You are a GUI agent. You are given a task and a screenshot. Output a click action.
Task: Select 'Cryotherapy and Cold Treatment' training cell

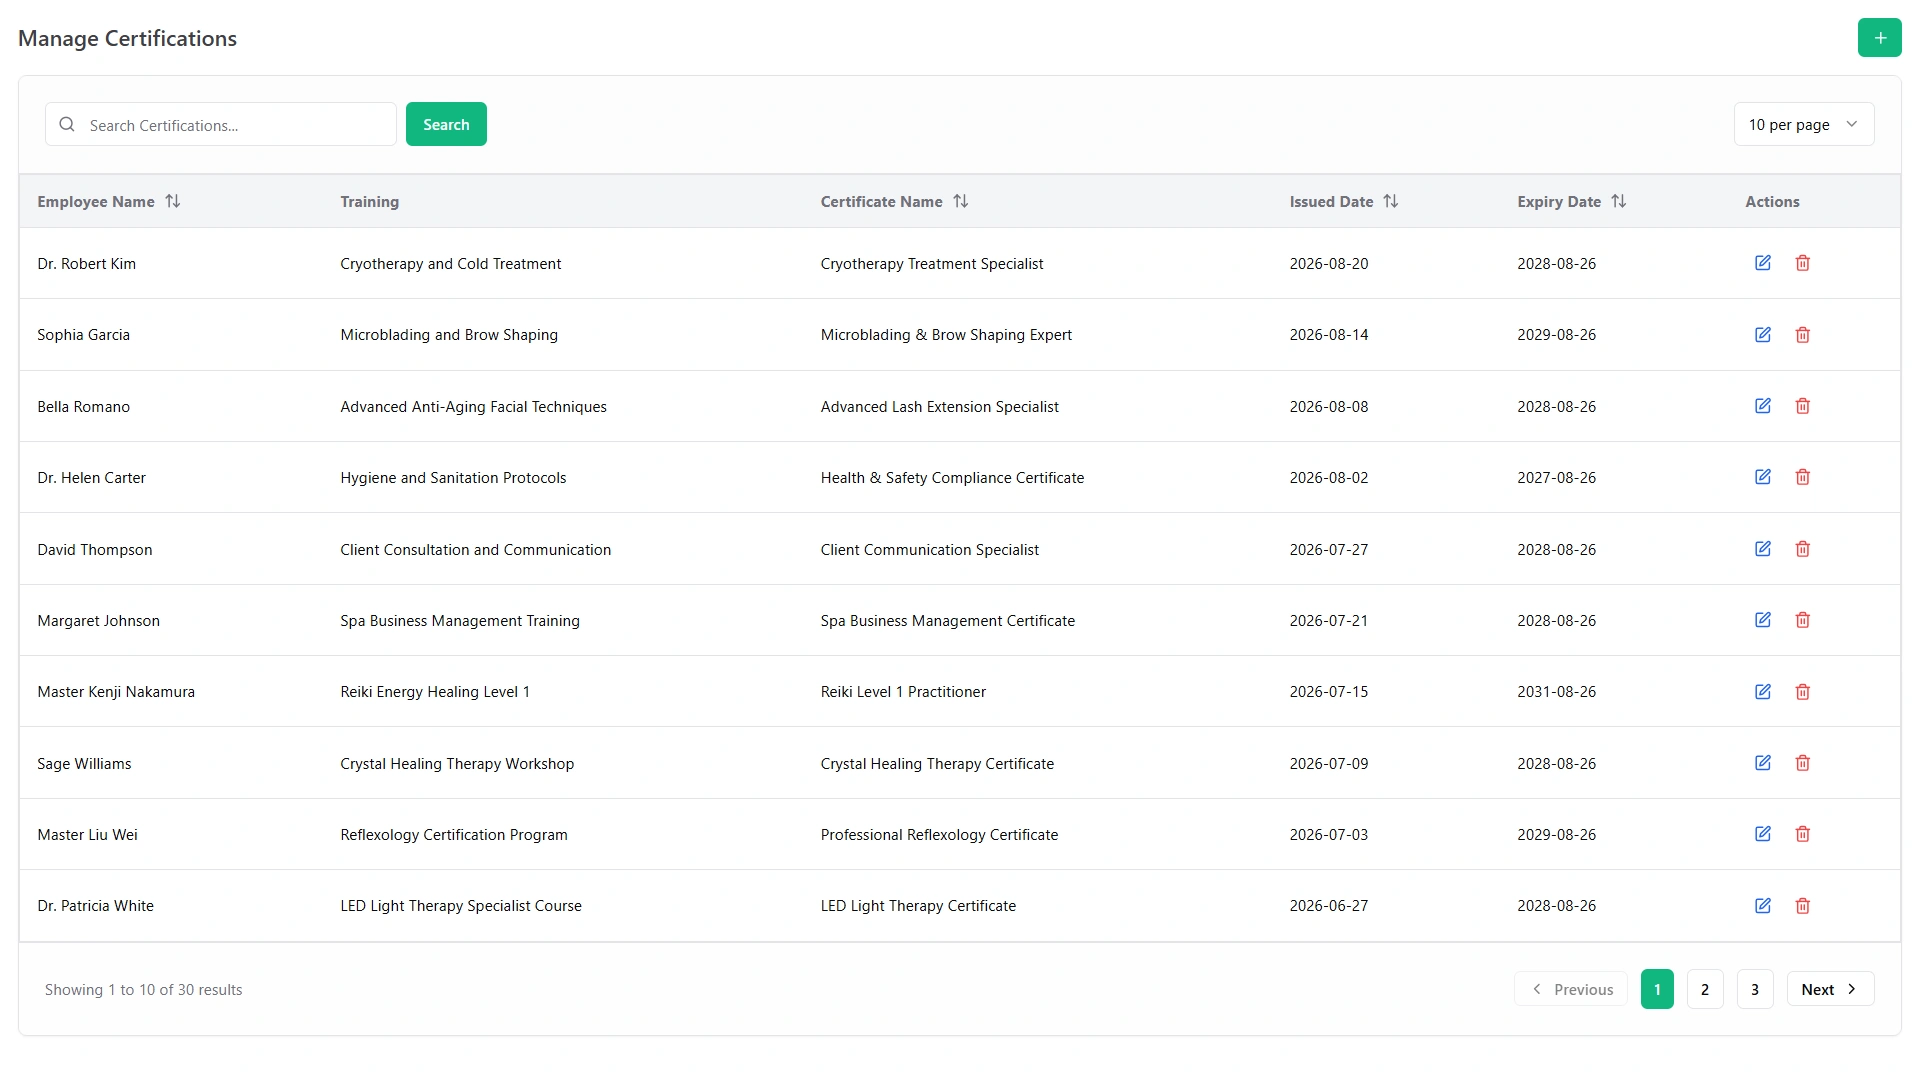point(450,264)
